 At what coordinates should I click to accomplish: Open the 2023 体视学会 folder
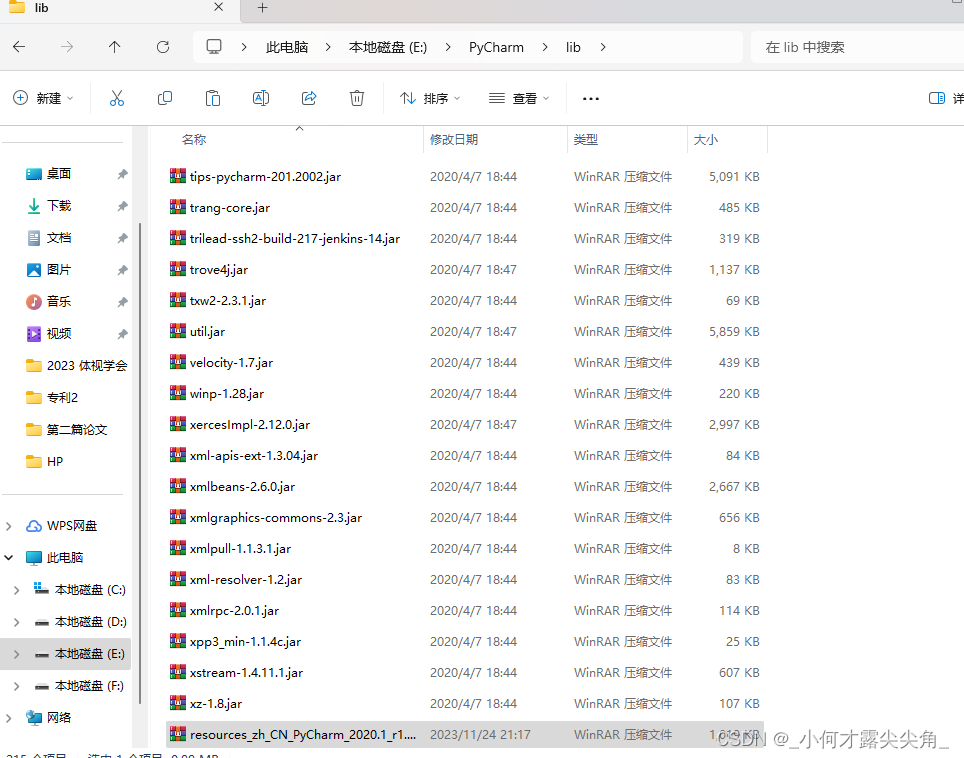tap(76, 366)
